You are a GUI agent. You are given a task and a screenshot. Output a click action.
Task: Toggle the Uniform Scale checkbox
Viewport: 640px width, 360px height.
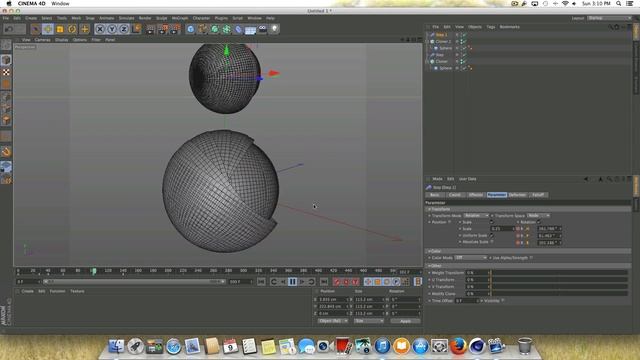click(491, 236)
